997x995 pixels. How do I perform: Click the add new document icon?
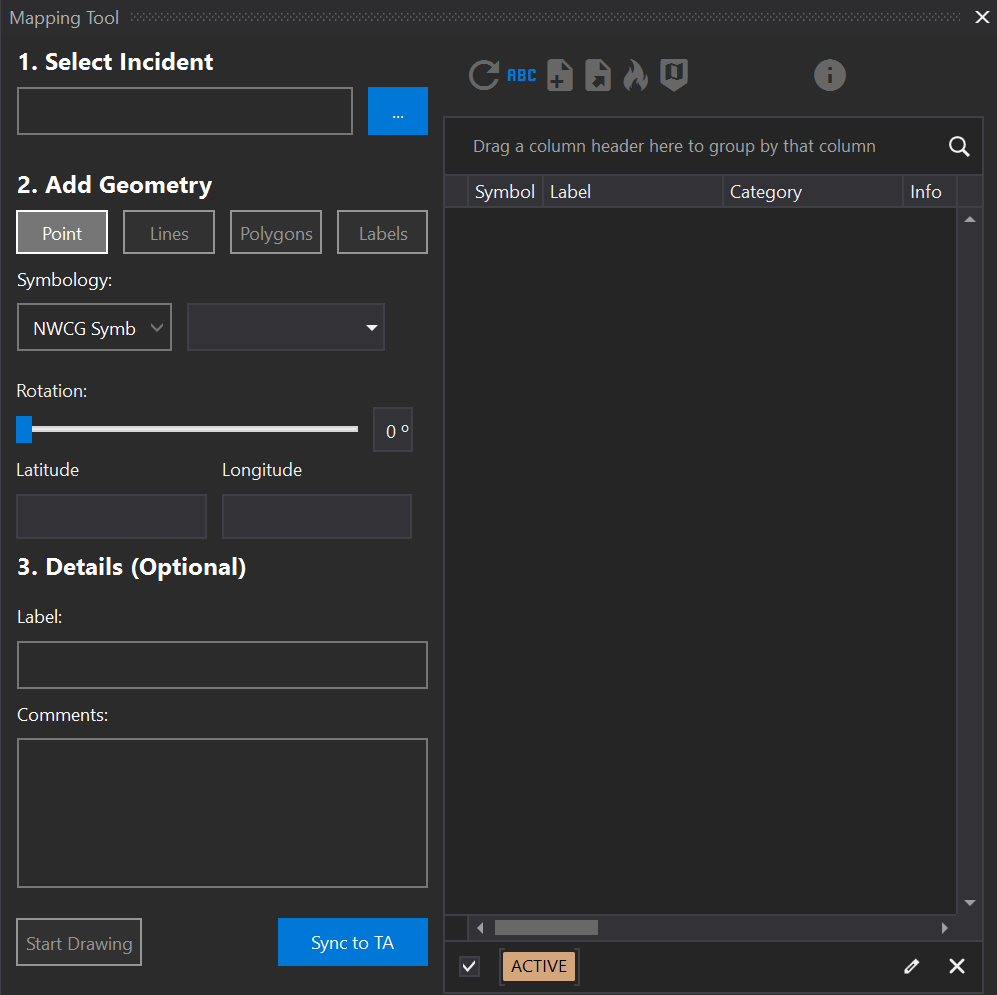(560, 75)
